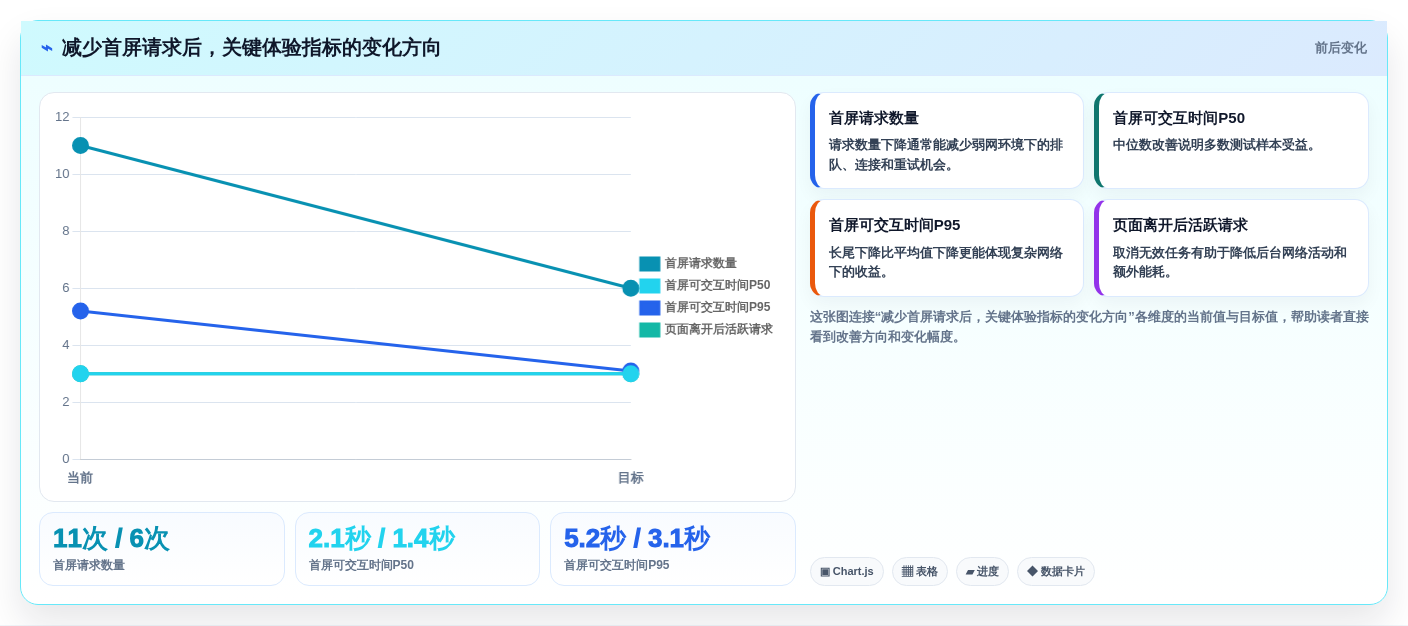Image resolution: width=1408 pixels, height=626 pixels.
Task: Open the 首屏可交互时间P95 description card
Action: (x=947, y=248)
